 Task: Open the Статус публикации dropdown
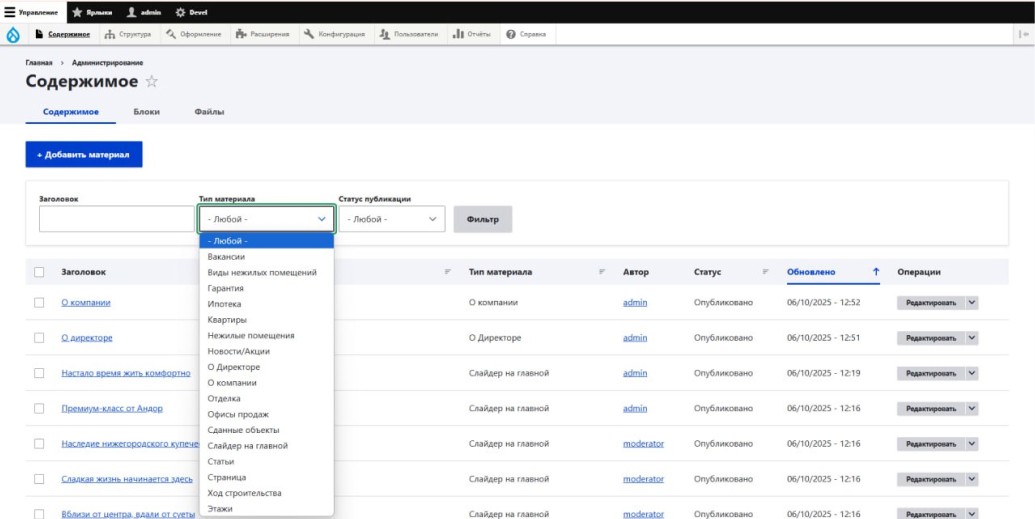[x=392, y=219]
